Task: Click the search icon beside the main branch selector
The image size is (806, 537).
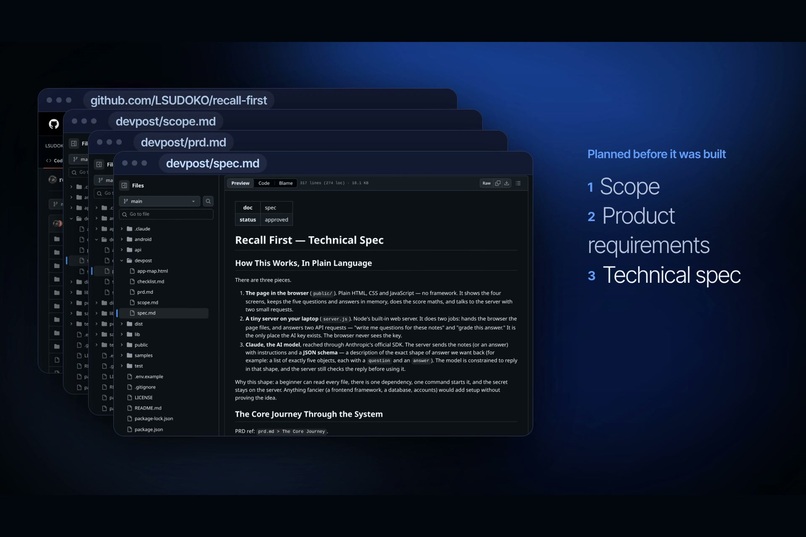Action: [x=208, y=201]
